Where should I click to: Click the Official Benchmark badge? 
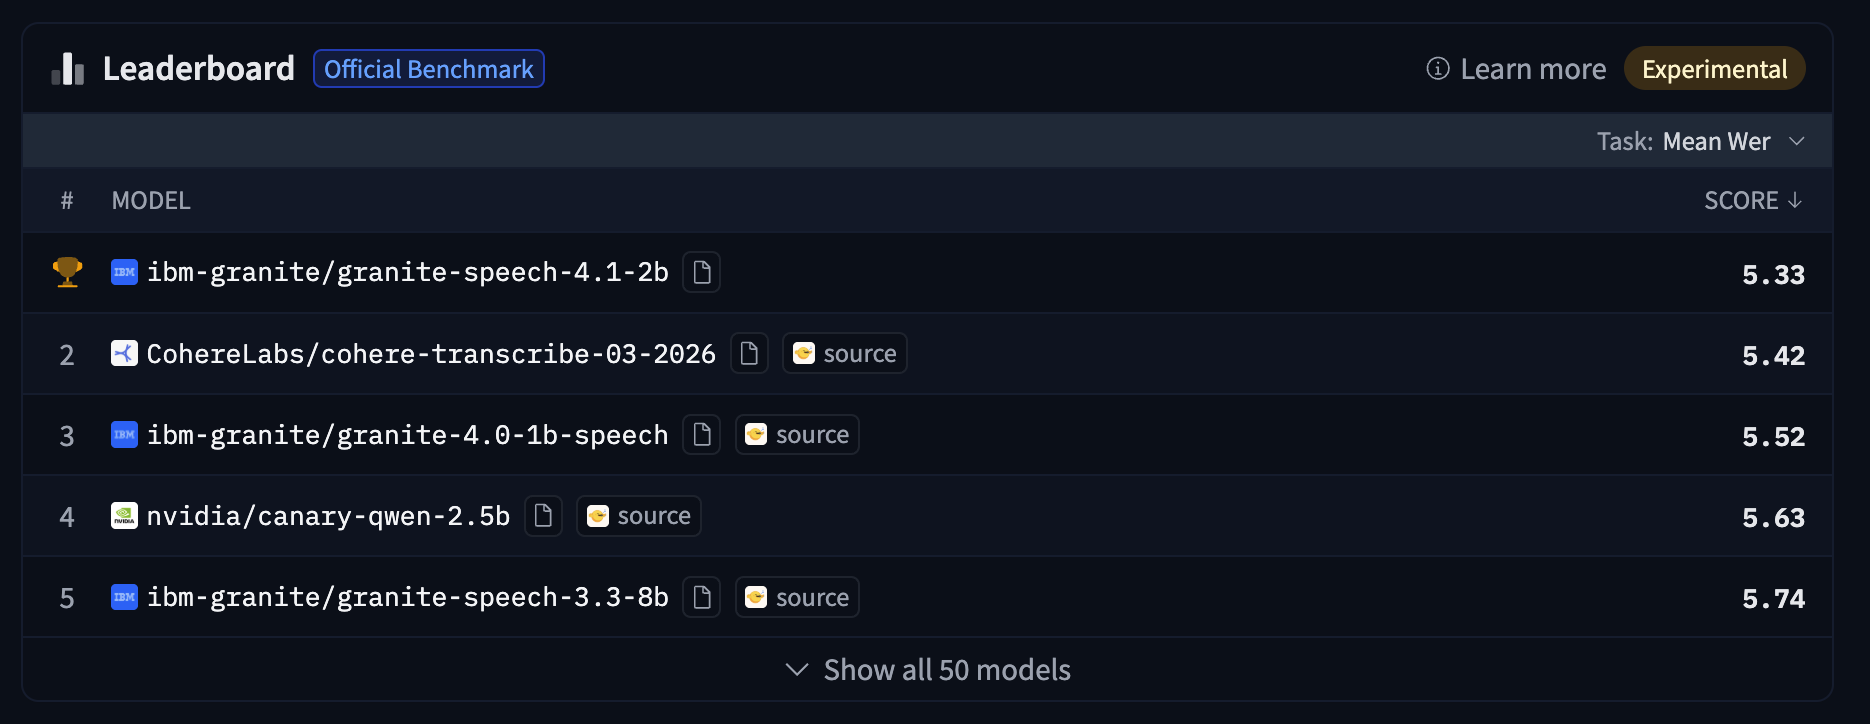tap(429, 69)
